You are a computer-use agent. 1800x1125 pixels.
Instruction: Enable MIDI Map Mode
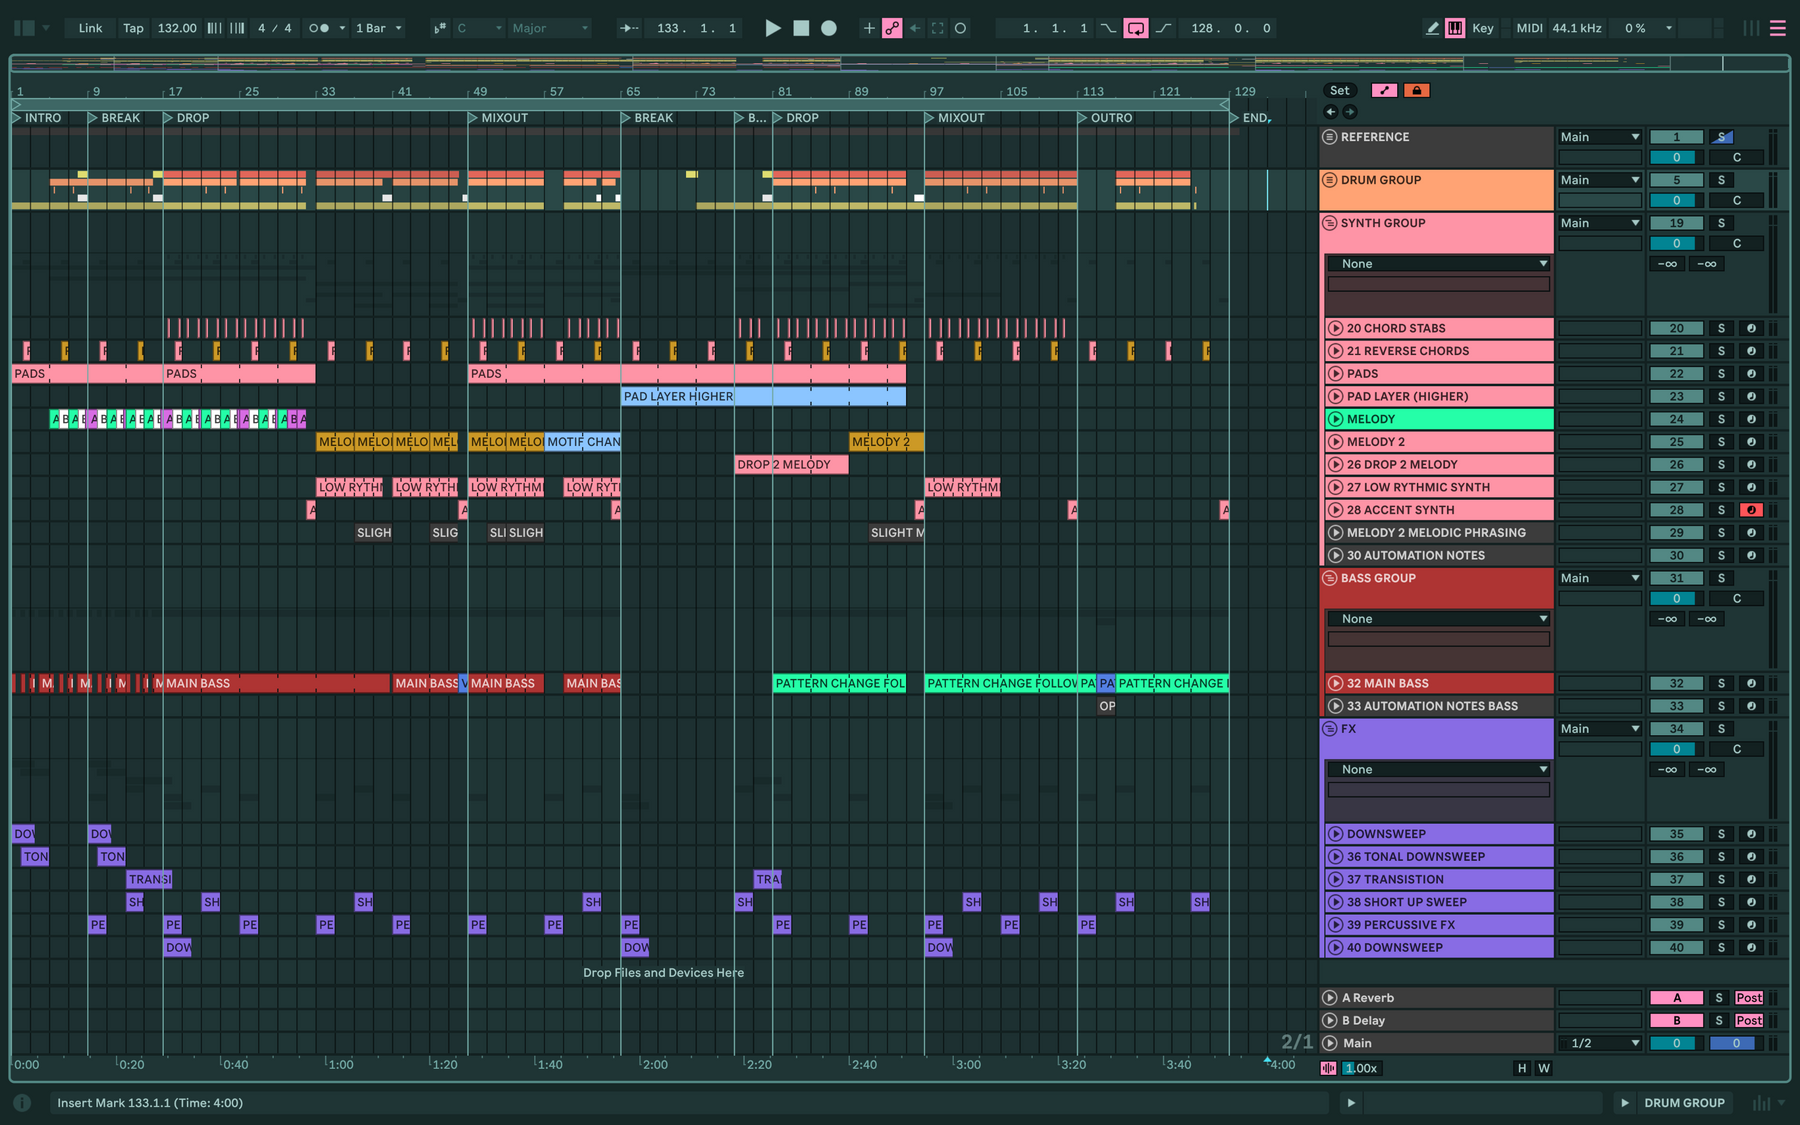click(x=1529, y=28)
